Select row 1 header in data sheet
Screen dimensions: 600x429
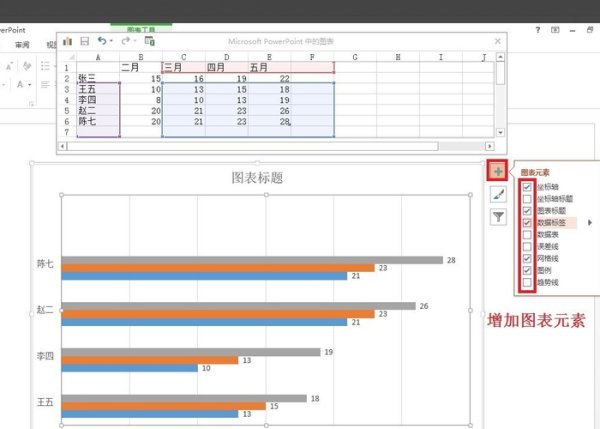tap(67, 68)
